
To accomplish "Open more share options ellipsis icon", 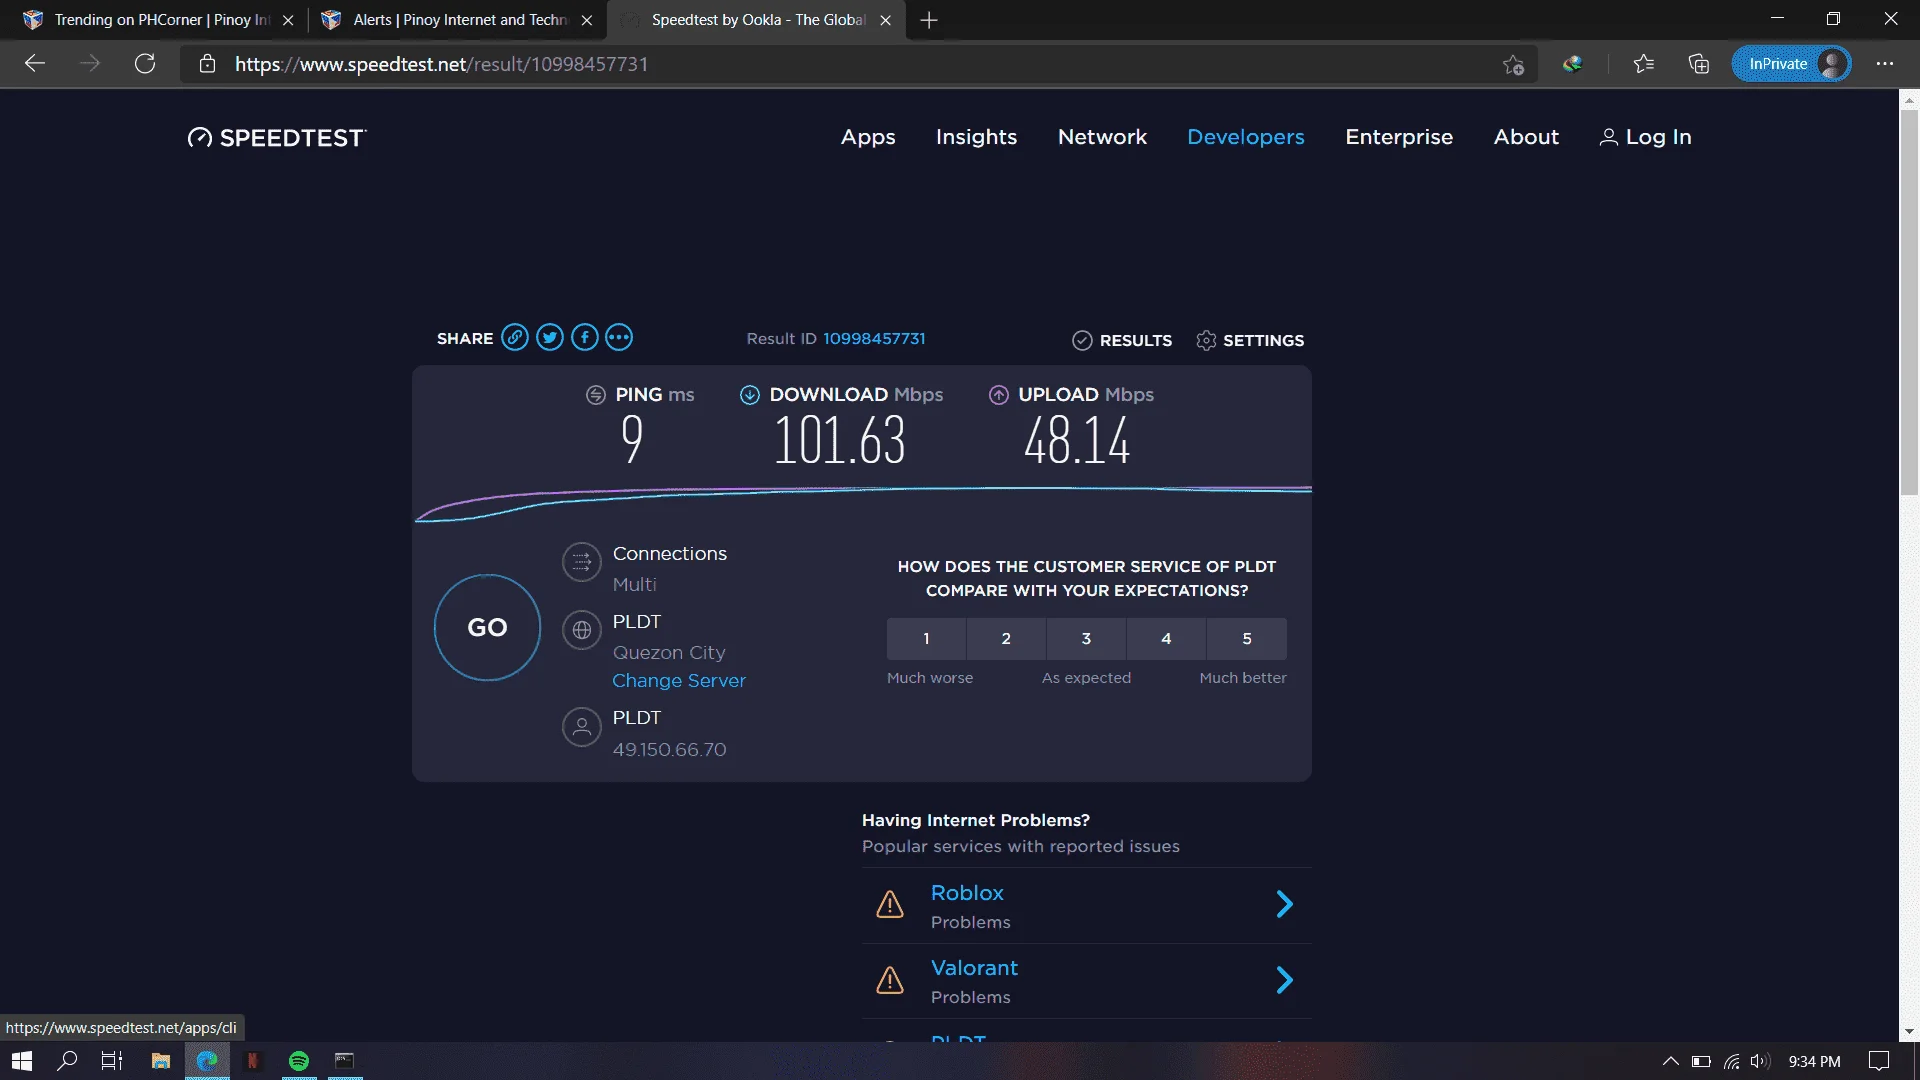I will pos(619,338).
